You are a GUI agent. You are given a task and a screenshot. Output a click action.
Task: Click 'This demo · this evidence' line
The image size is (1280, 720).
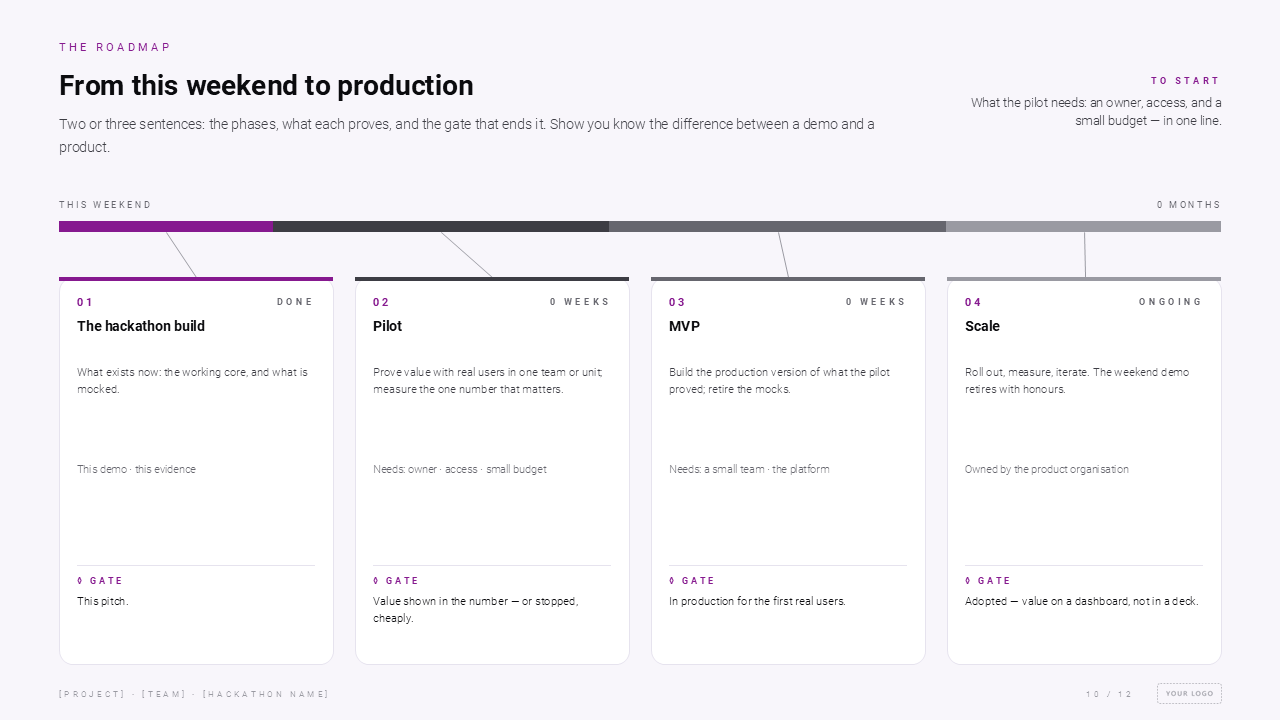(x=136, y=469)
